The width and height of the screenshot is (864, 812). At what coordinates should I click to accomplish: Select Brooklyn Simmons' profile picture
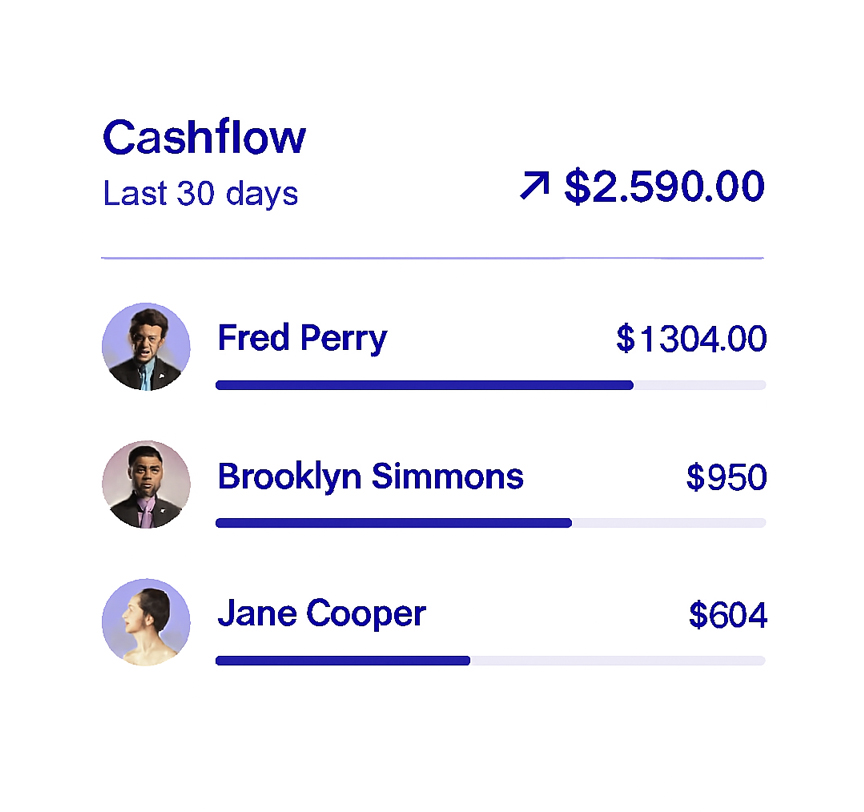[x=146, y=485]
